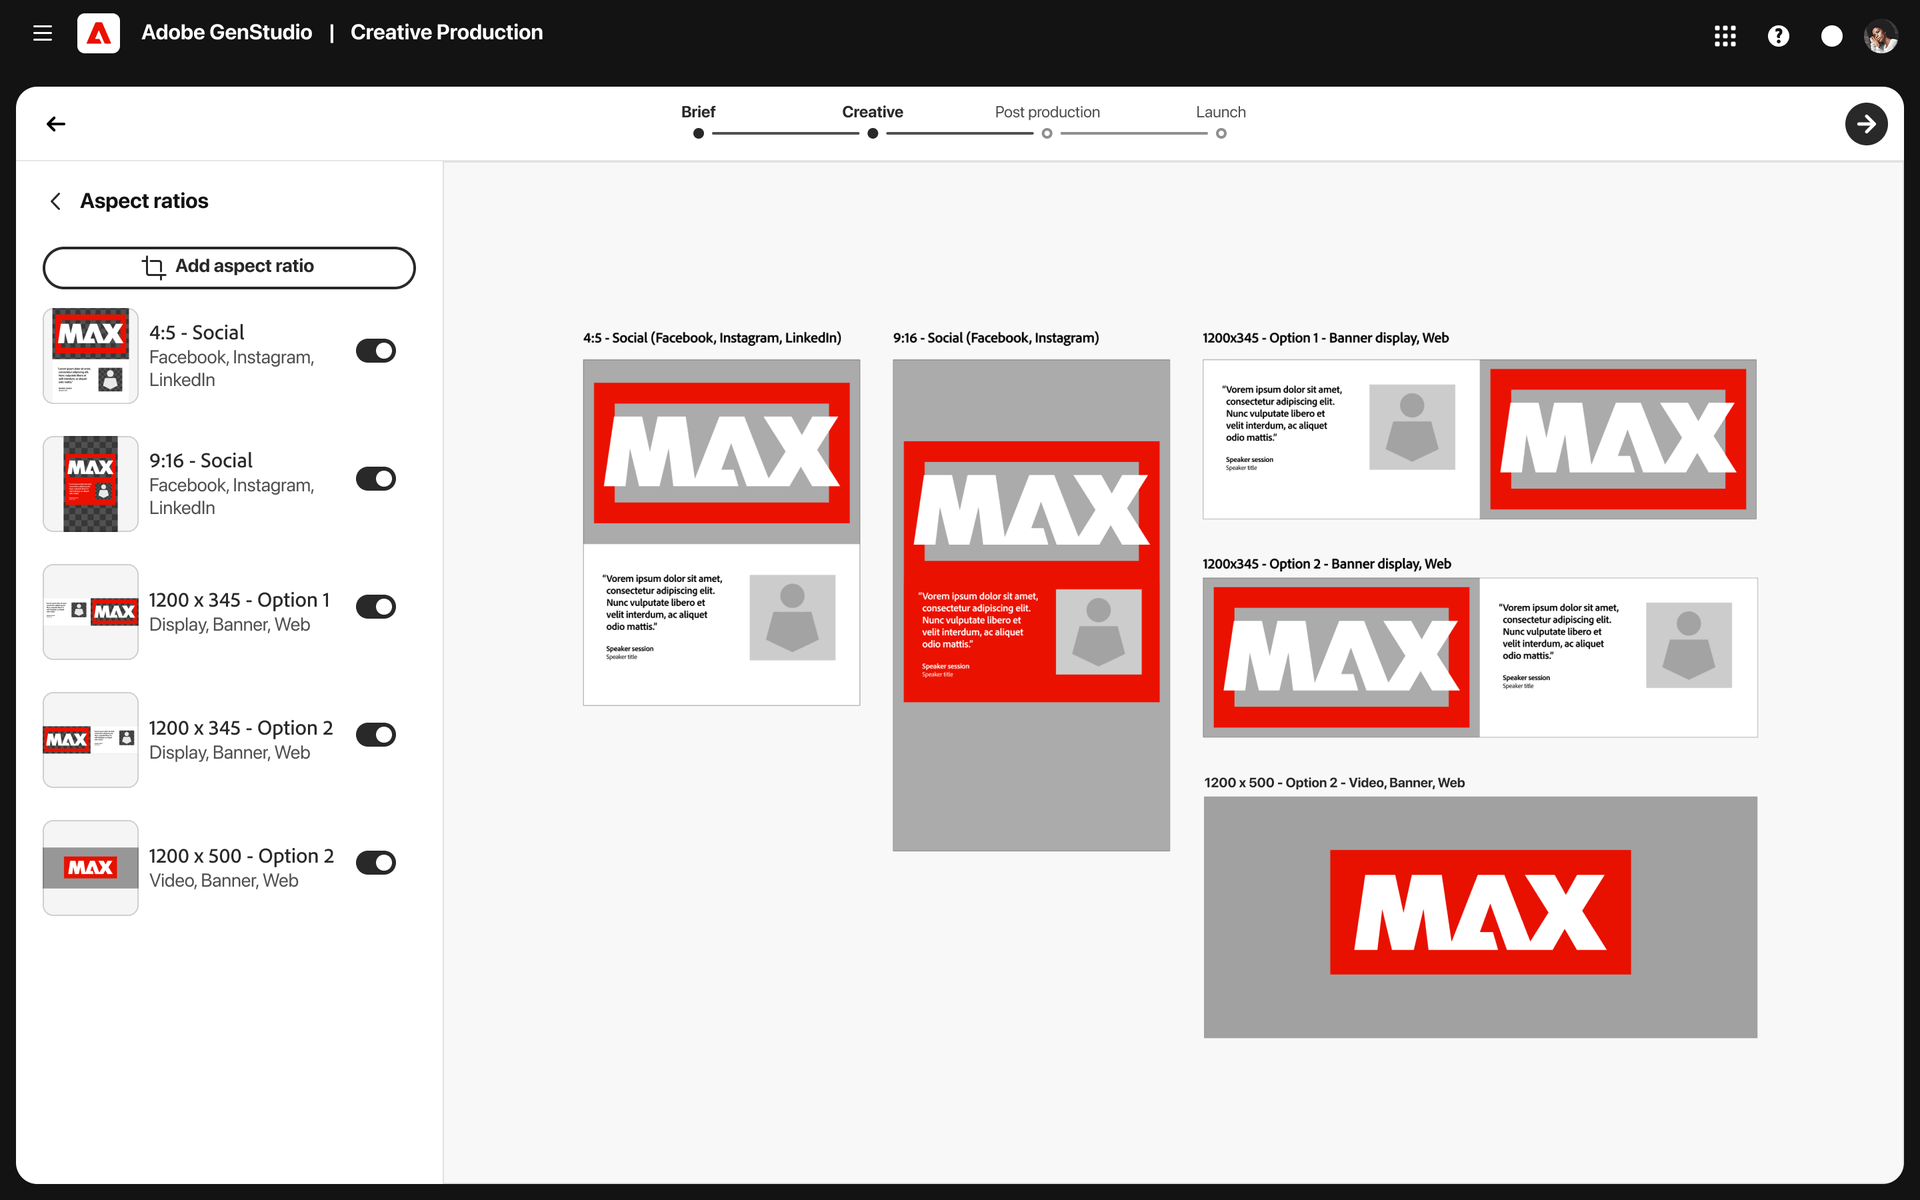Click the Launch progress dot
This screenshot has width=1920, height=1200.
click(1221, 133)
